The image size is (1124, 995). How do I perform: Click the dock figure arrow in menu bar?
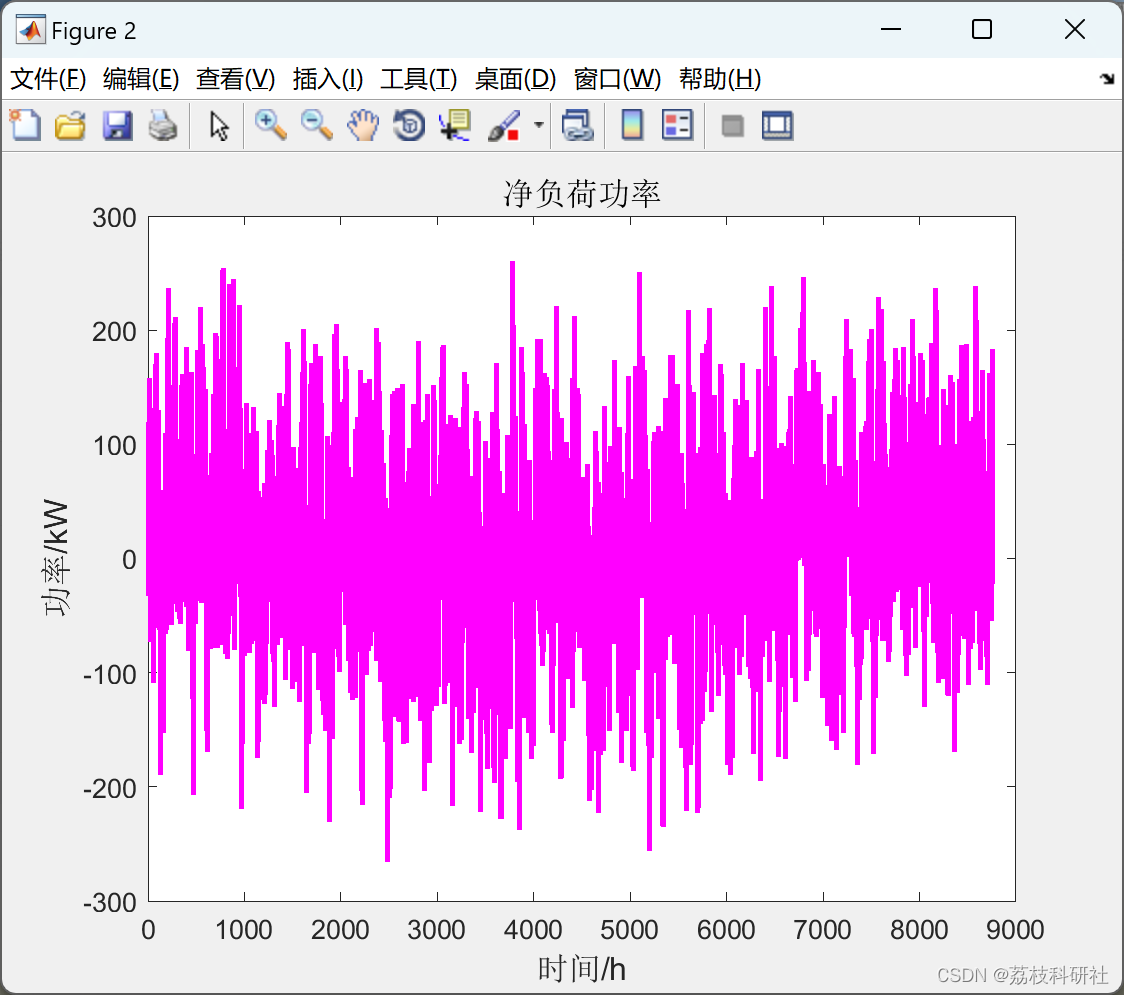(x=1106, y=79)
